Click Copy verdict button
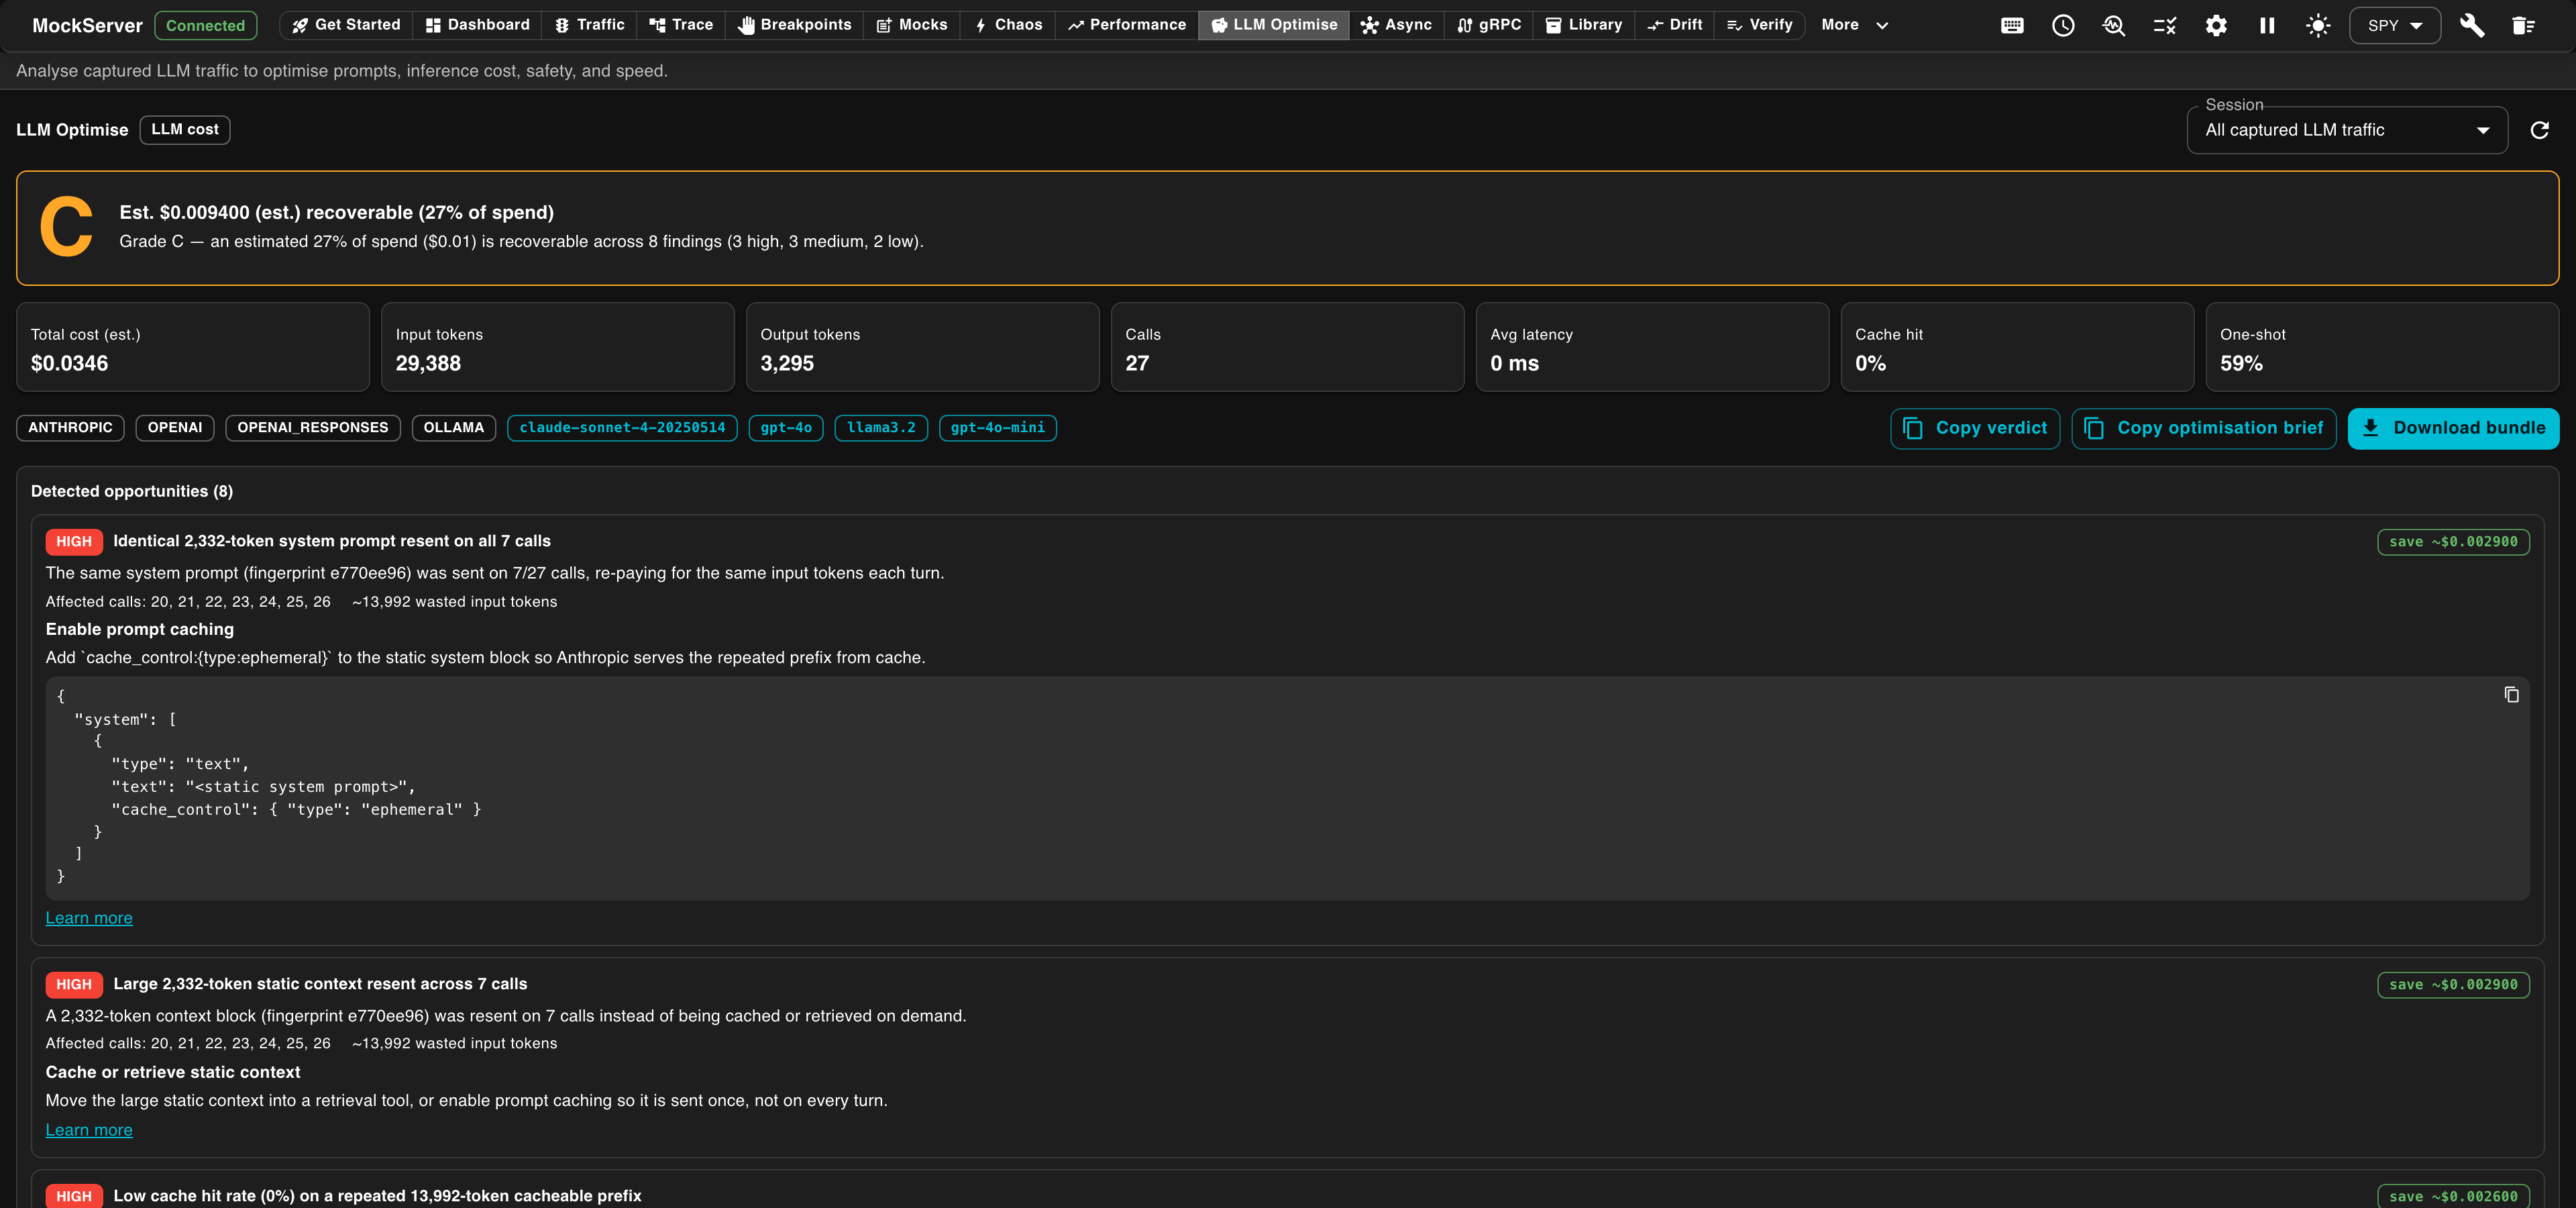This screenshot has height=1208, width=2576. [1975, 428]
